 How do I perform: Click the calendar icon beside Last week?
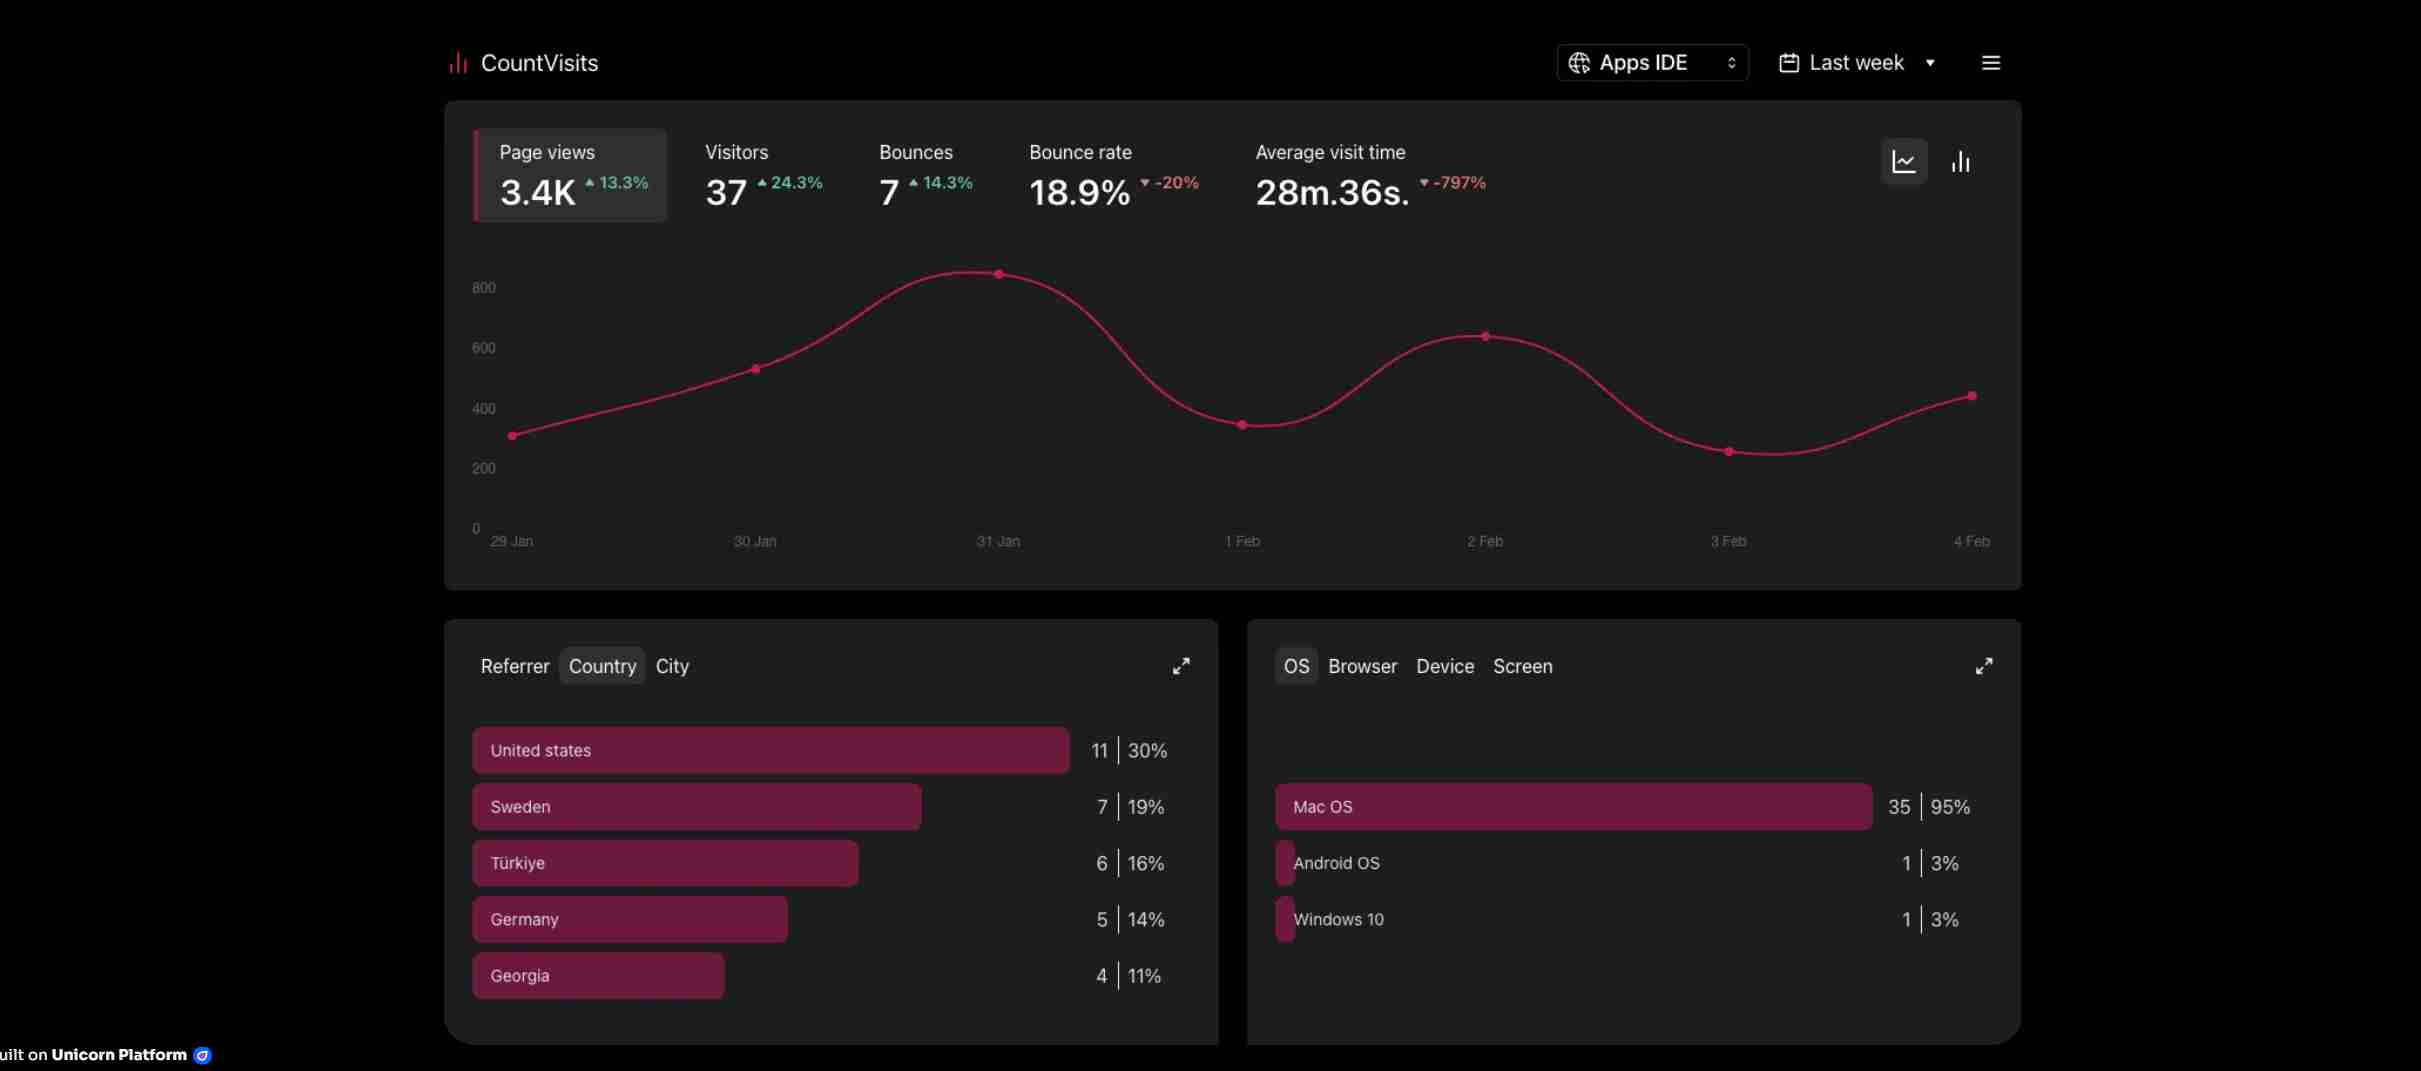click(x=1789, y=63)
